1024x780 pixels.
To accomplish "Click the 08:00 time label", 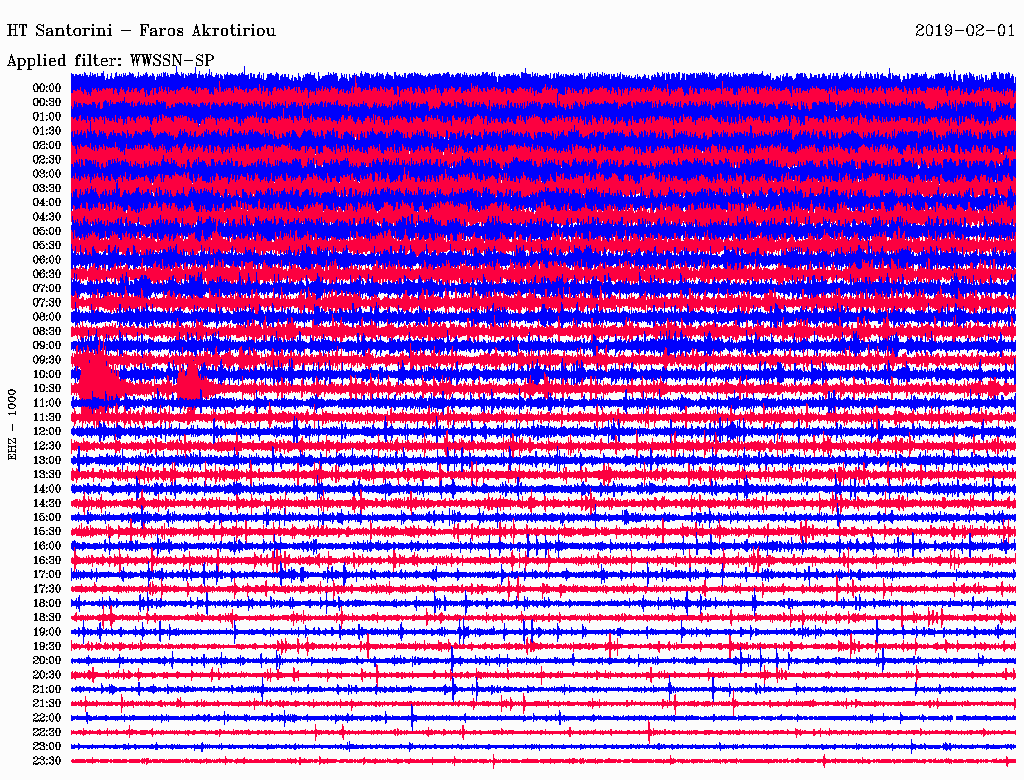I will [x=47, y=317].
